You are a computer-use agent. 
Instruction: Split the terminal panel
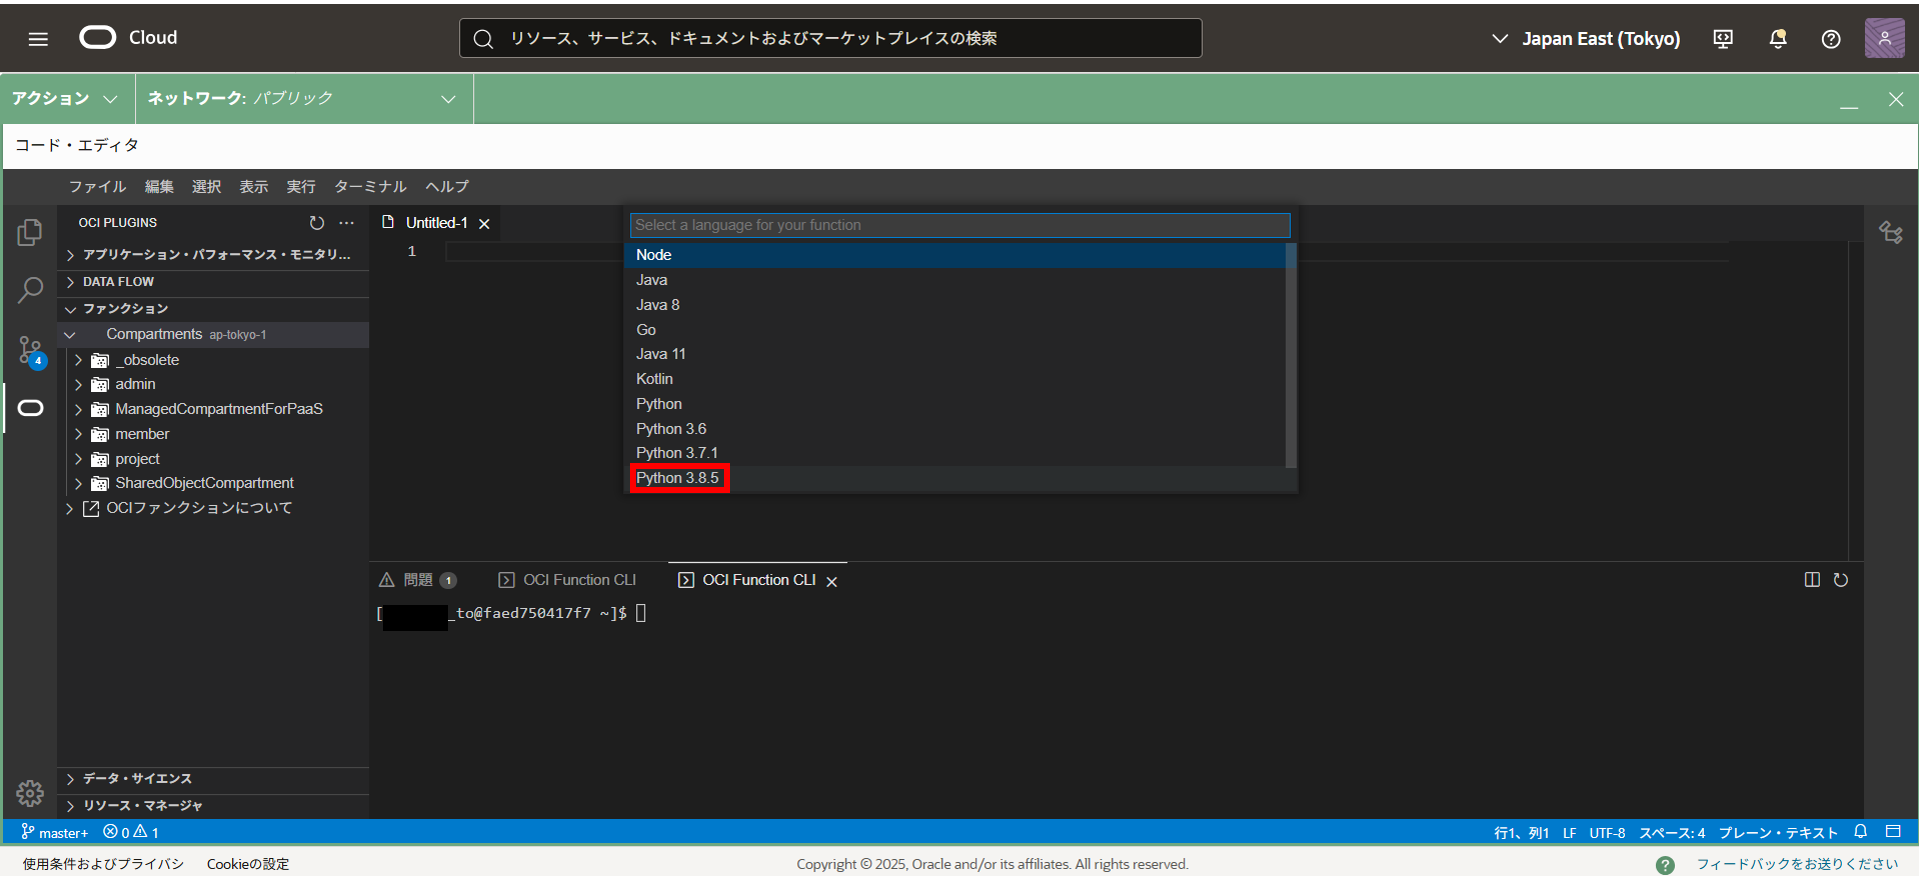click(x=1812, y=580)
